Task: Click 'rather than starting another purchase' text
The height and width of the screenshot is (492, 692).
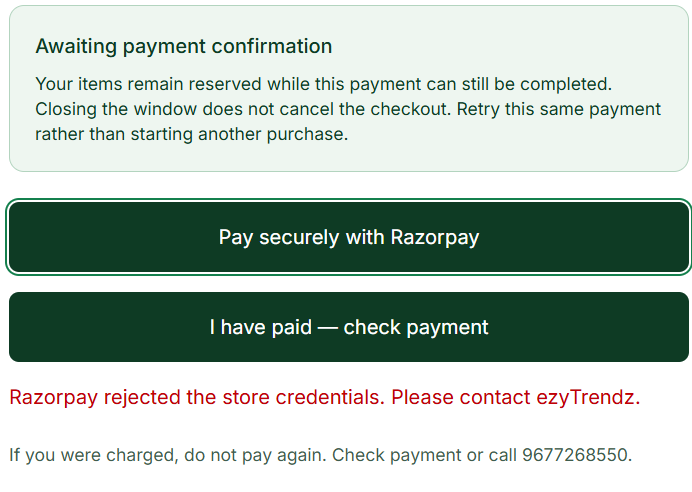Action: click(x=192, y=134)
